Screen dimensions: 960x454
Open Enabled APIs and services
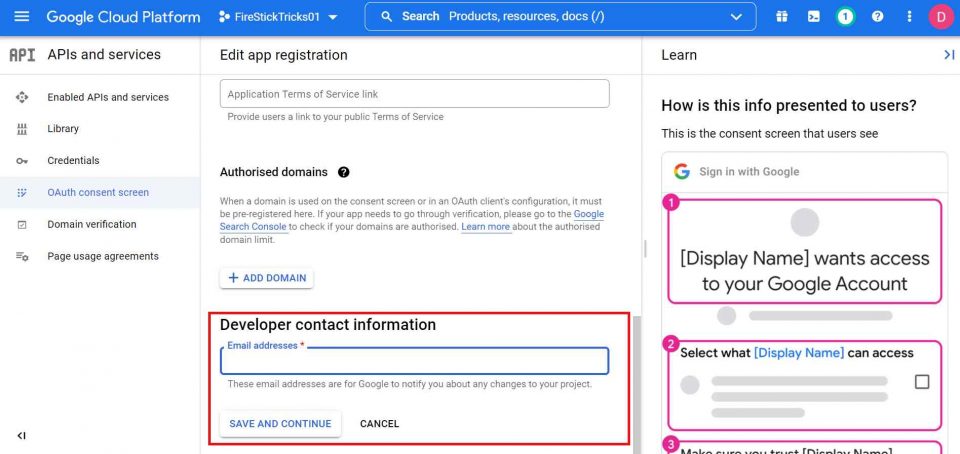tap(108, 97)
